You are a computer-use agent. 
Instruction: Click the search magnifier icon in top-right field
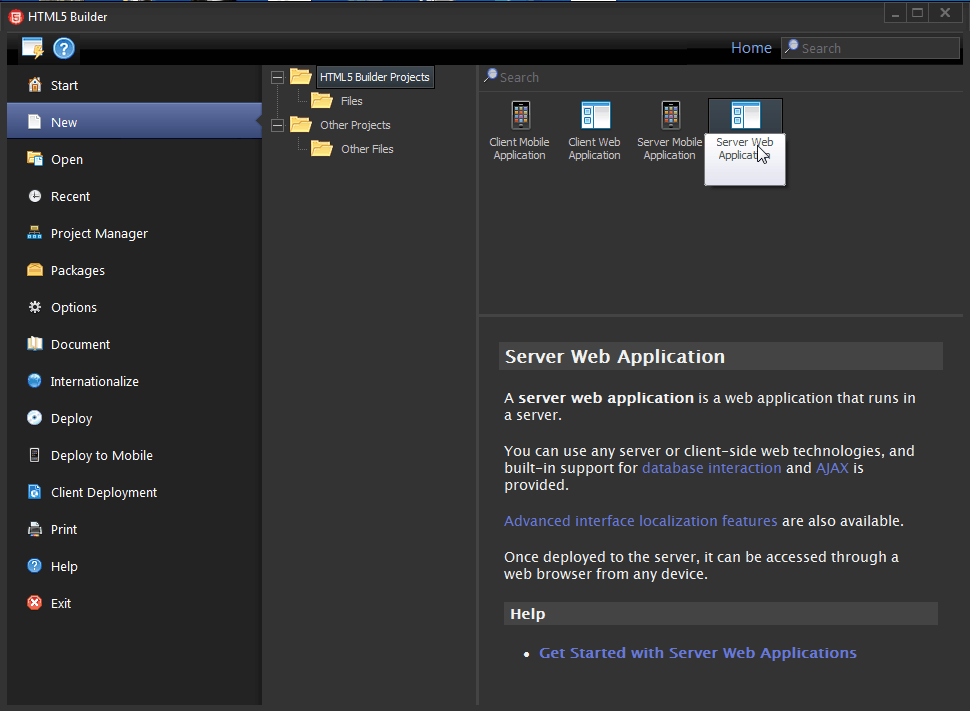pos(791,47)
